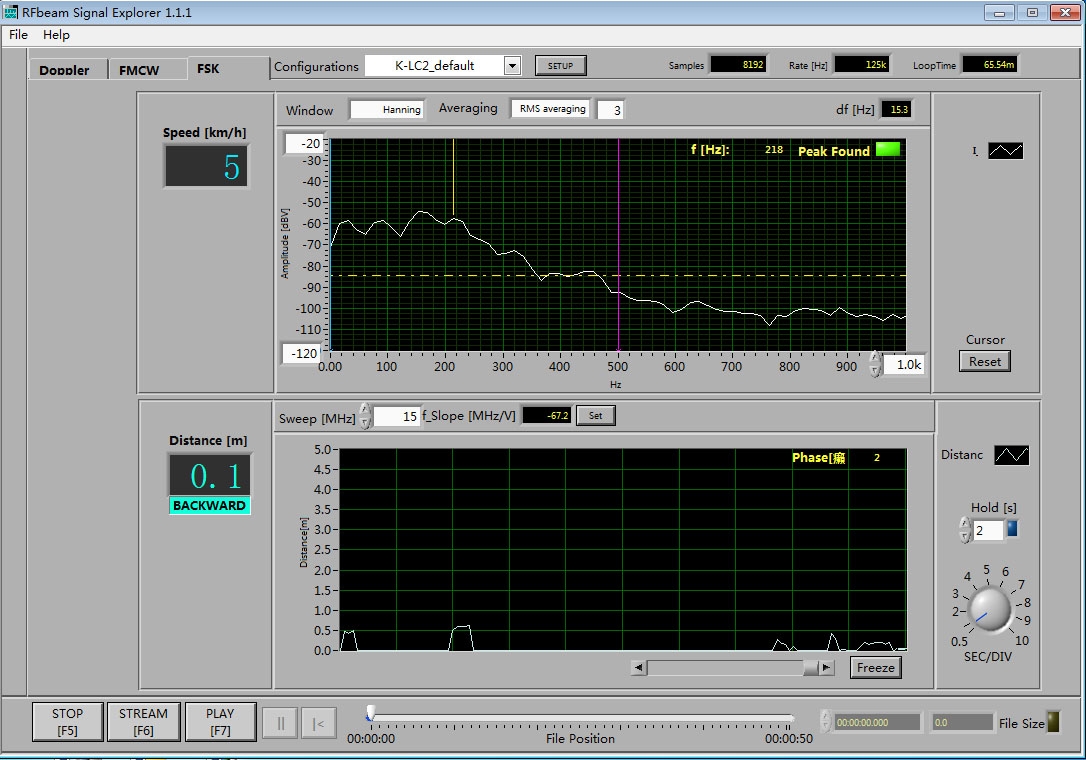1086x760 pixels.
Task: Click the Speed display showing 5
Action: (206, 166)
